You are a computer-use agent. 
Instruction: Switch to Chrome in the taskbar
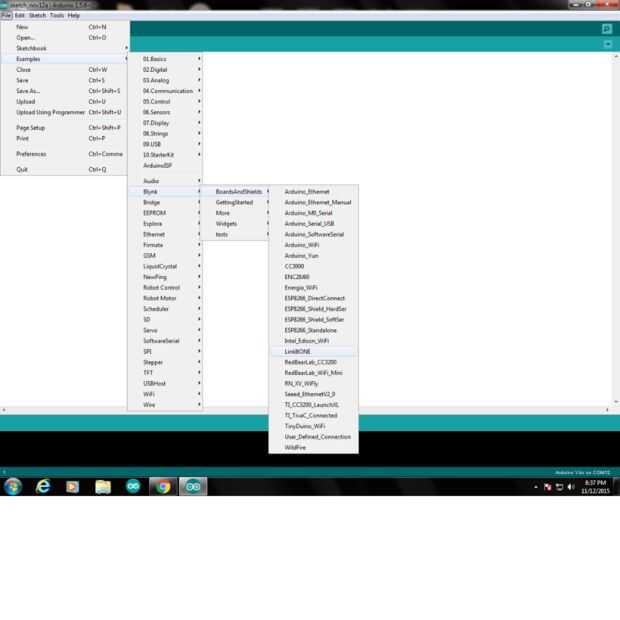[162, 486]
